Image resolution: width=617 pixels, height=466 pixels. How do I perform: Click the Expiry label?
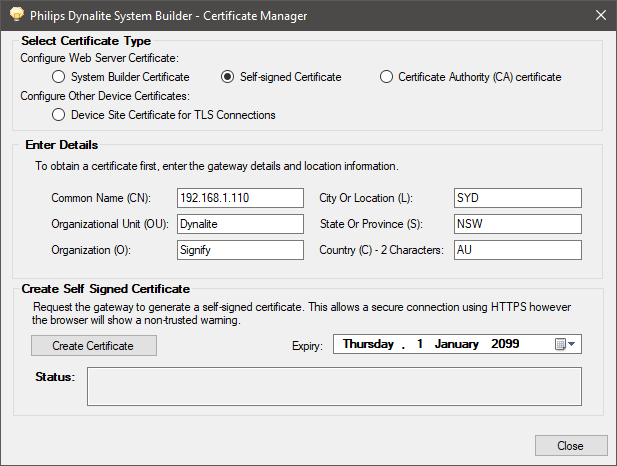pos(307,346)
